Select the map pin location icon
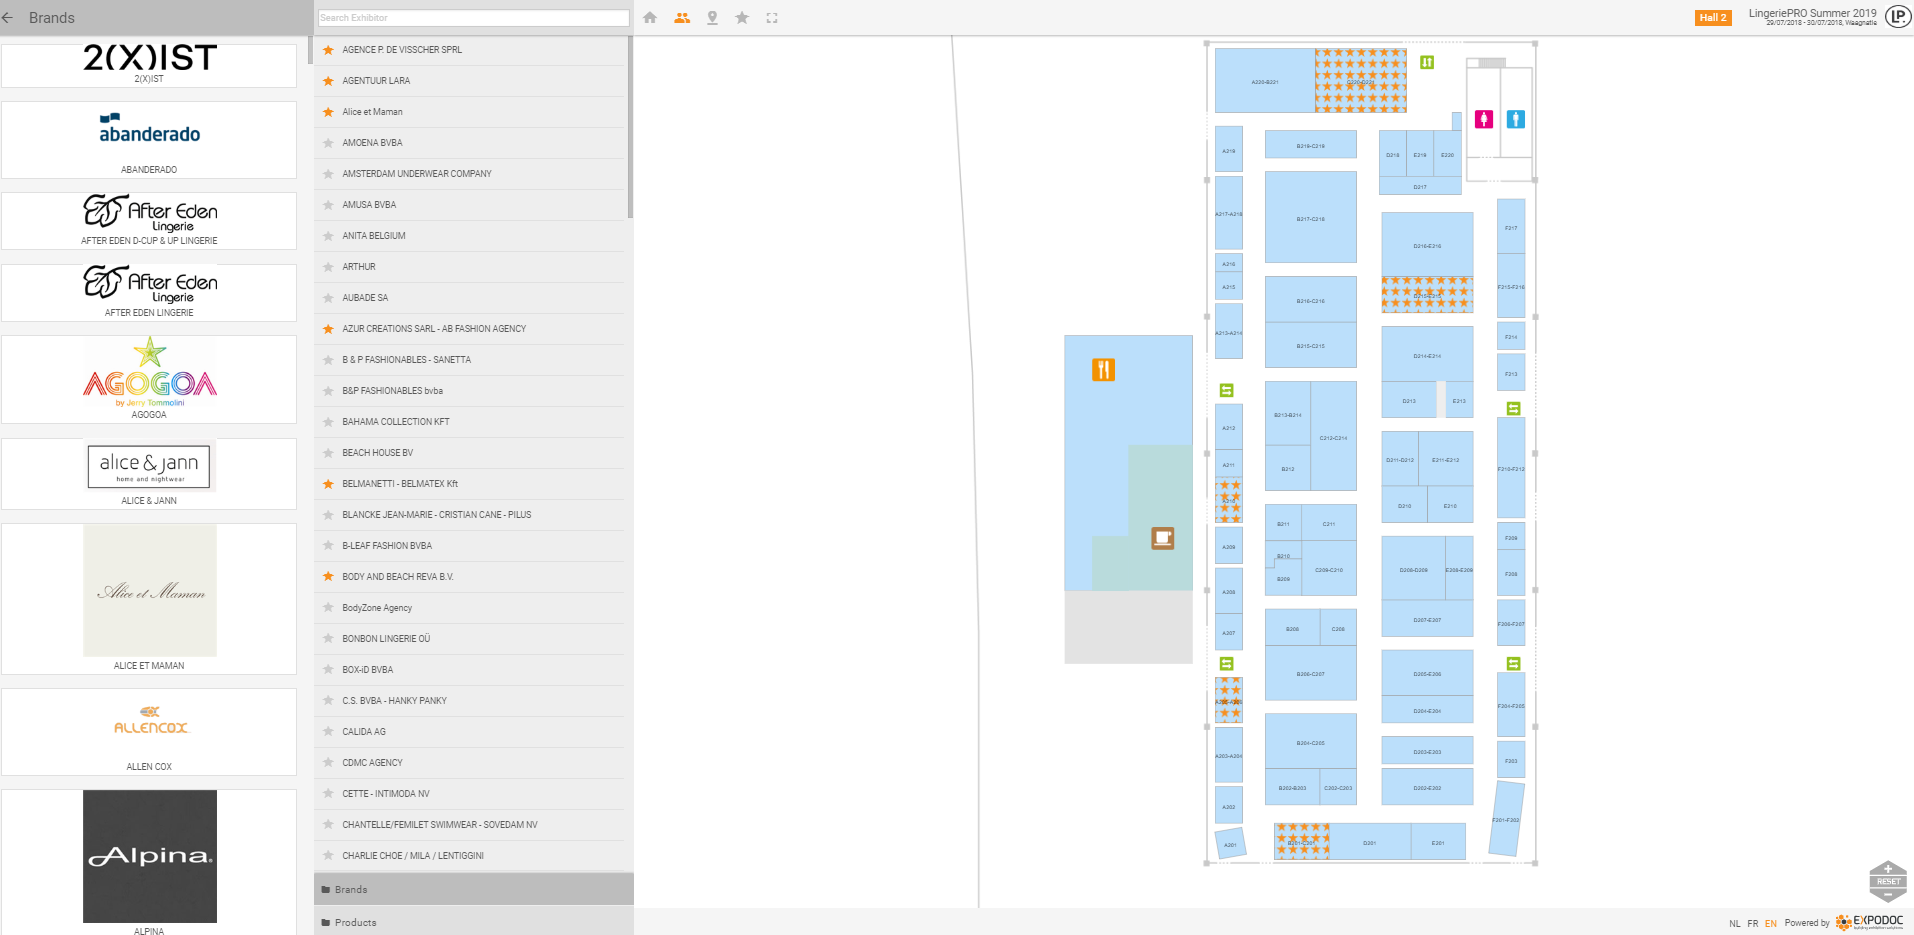Screen dimensions: 1914x935 712,18
